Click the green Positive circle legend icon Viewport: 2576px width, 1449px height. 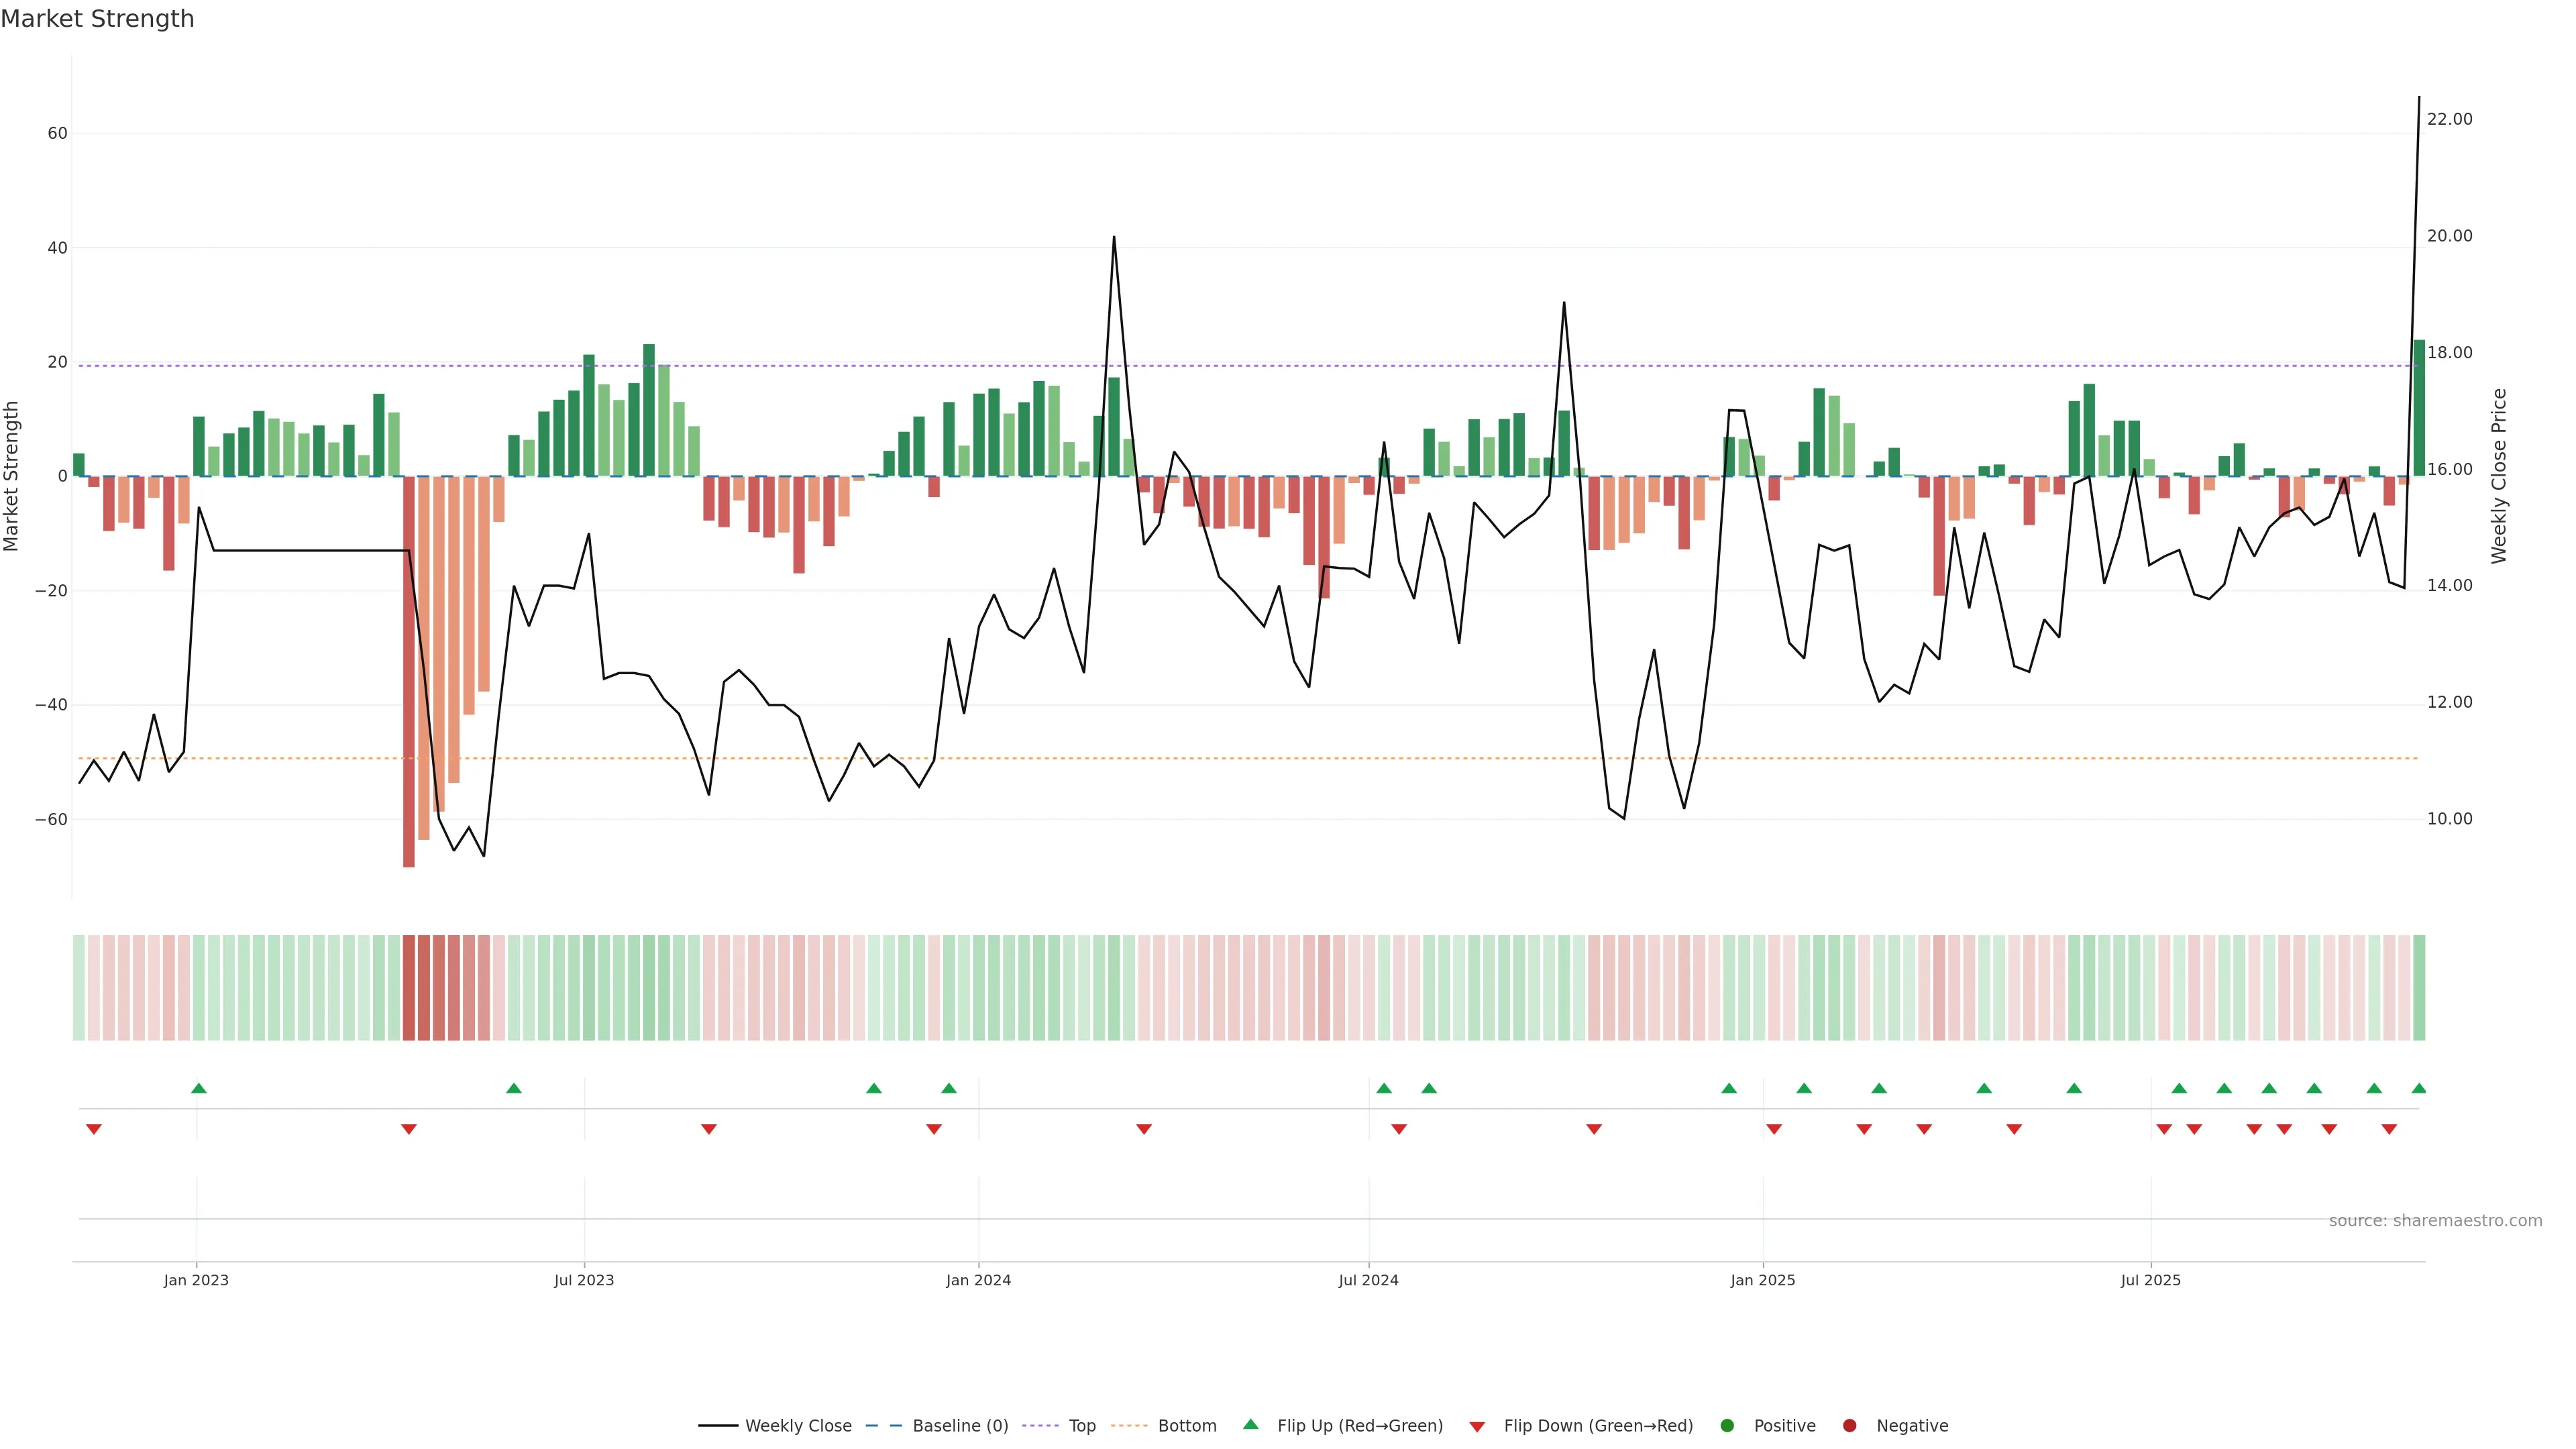coord(1727,1426)
